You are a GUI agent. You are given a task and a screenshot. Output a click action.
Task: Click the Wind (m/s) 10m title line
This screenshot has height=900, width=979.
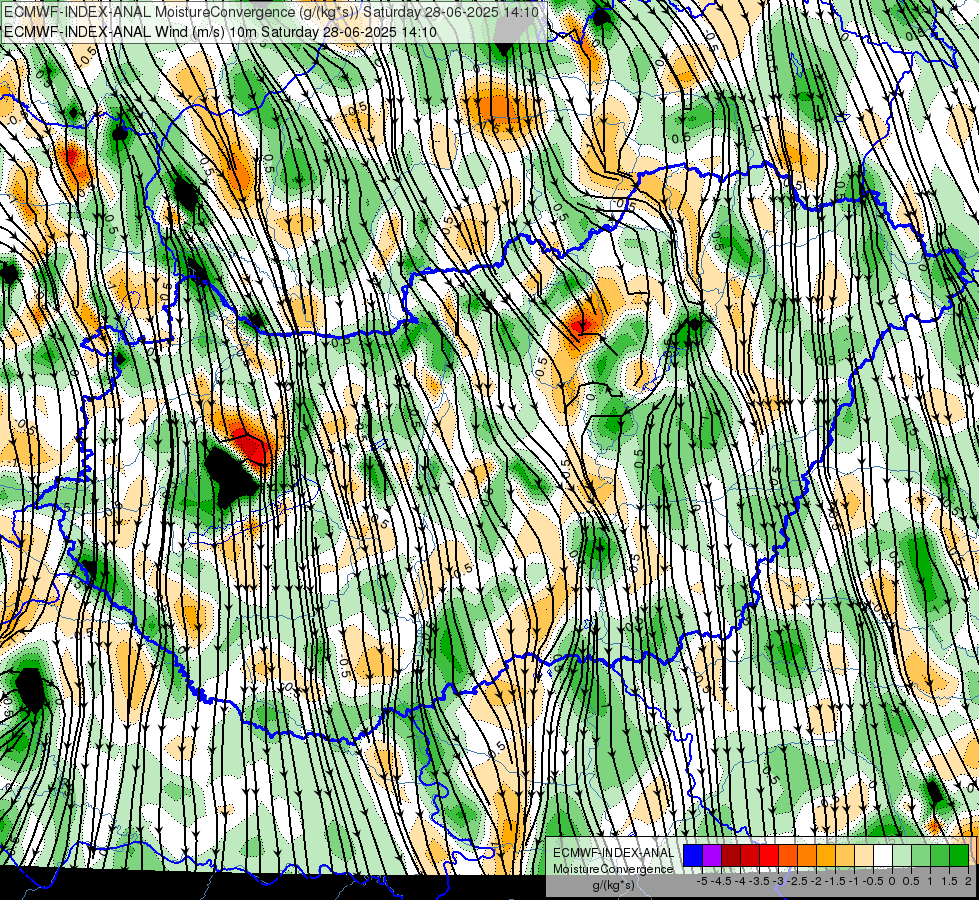(220, 31)
